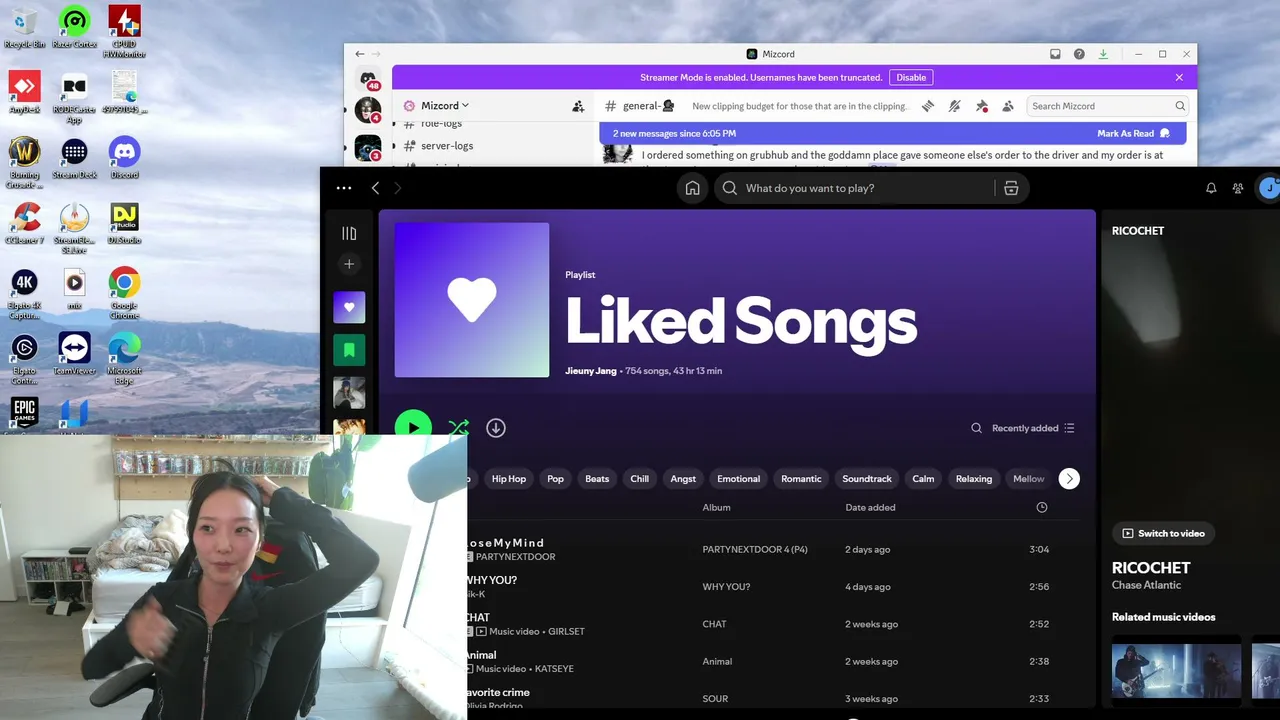Choose the Soundtrack filter chip
This screenshot has height=720, width=1280.
point(867,479)
